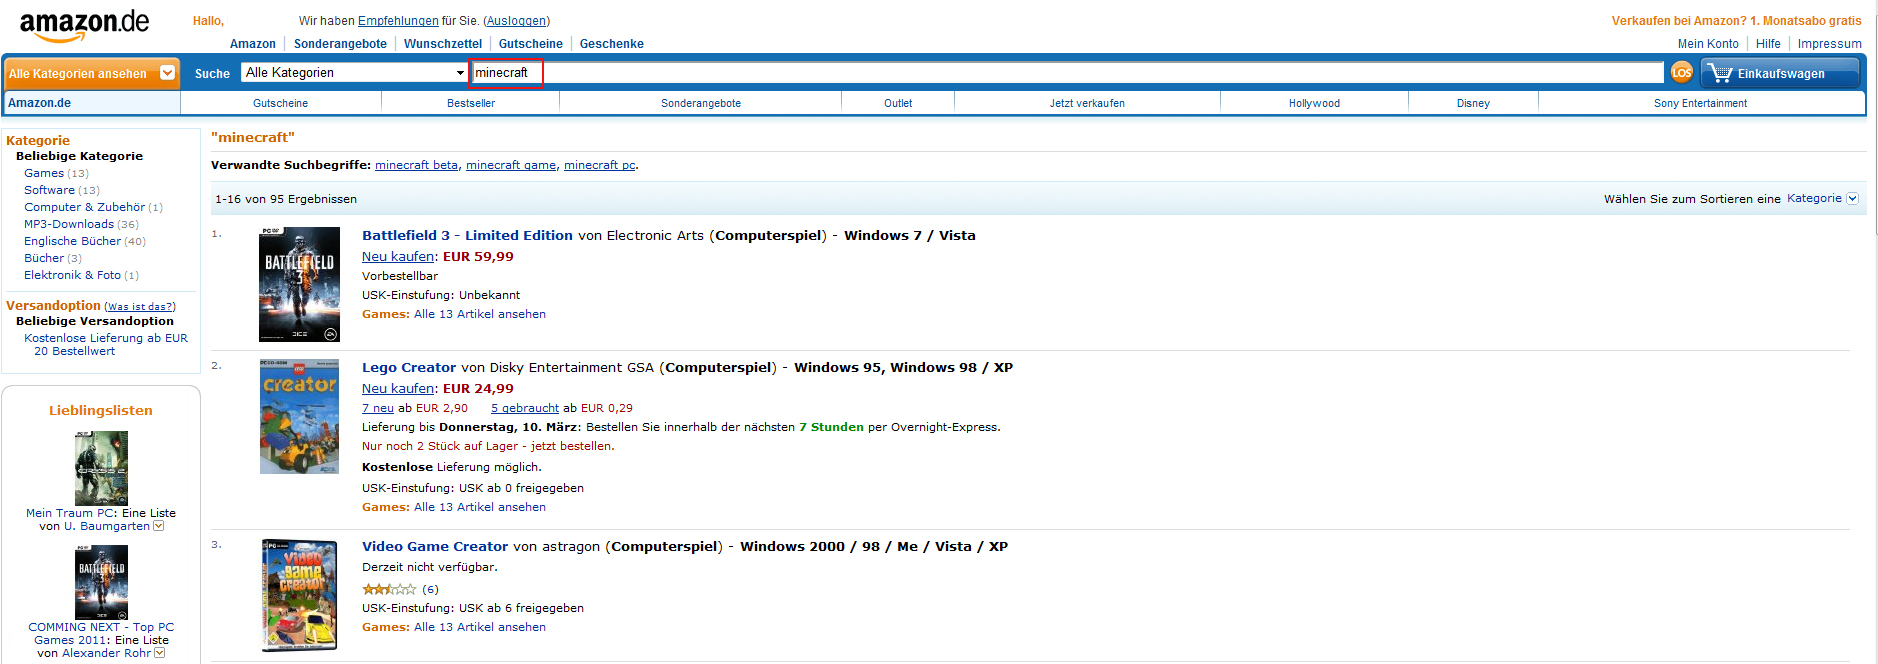Go to the Amazon header link

(x=253, y=44)
